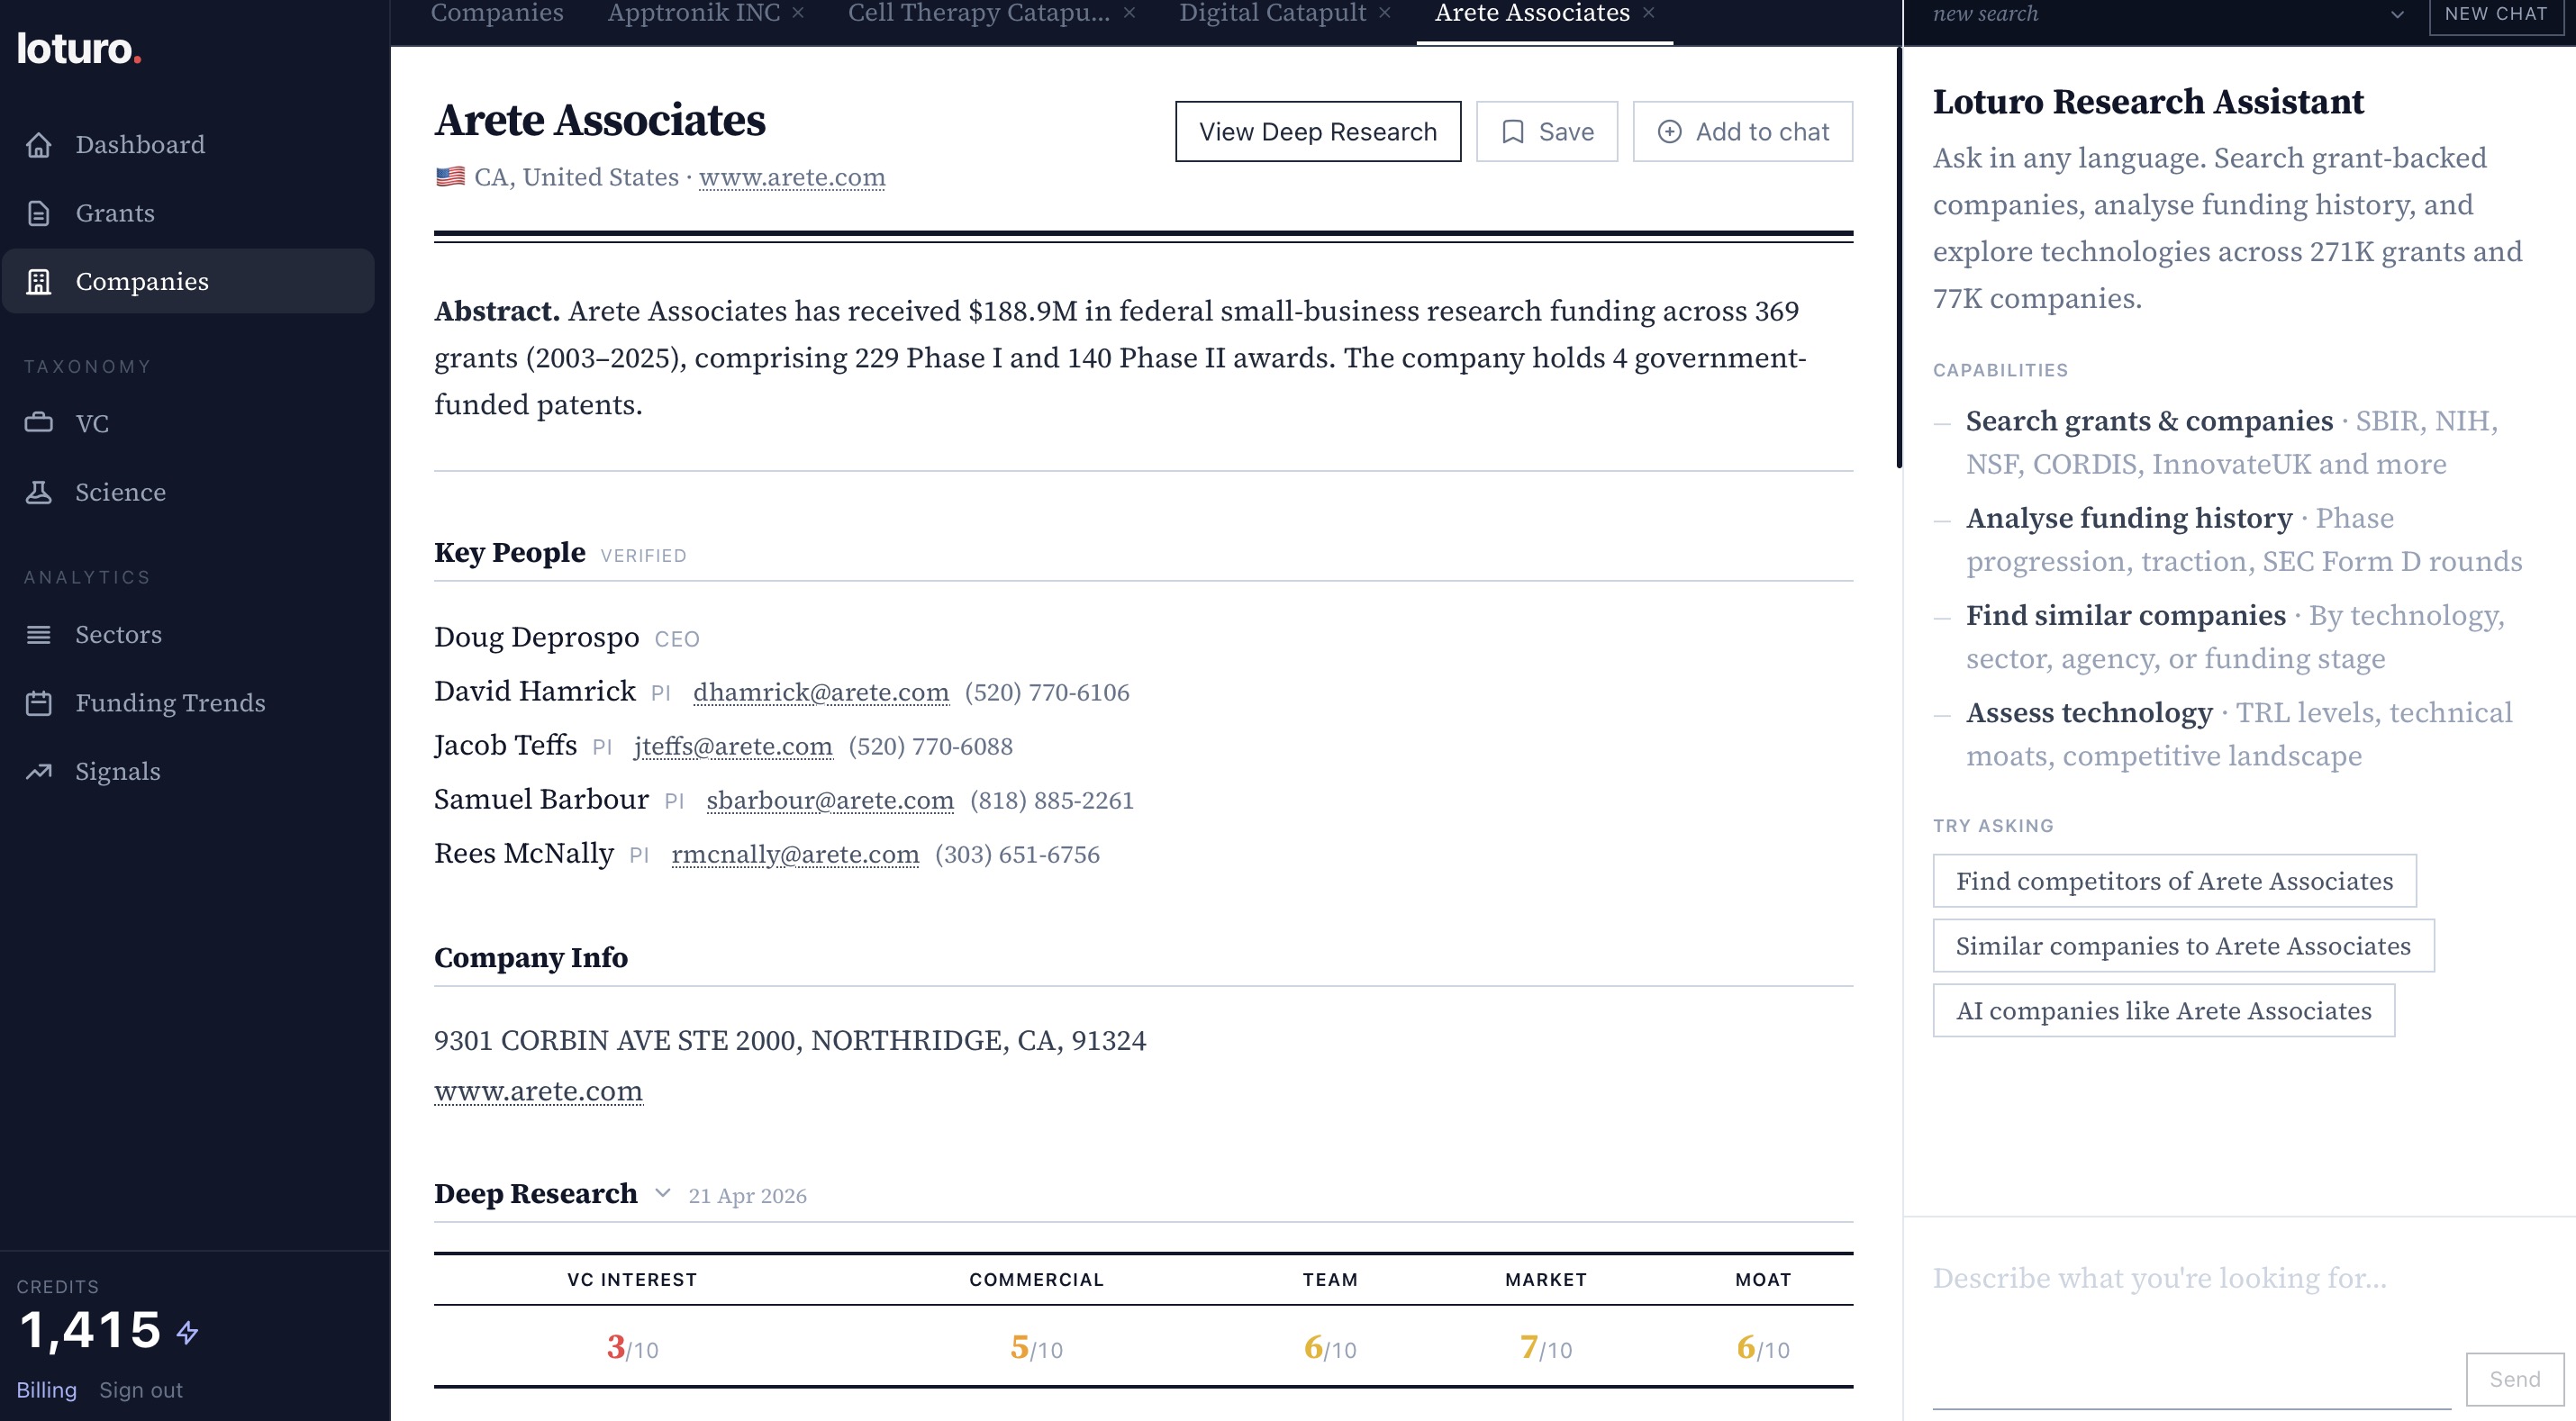Click the Save button
This screenshot has width=2576, height=1421.
1546,132
